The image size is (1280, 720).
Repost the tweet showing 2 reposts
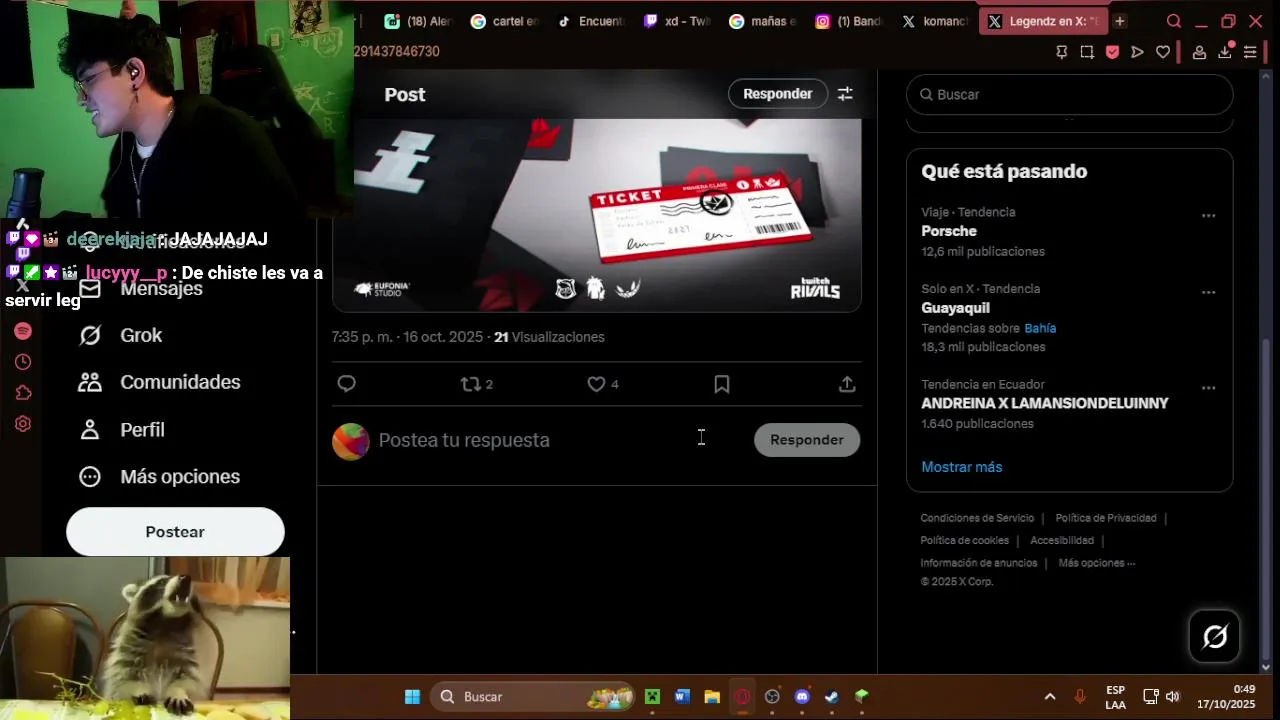476,384
